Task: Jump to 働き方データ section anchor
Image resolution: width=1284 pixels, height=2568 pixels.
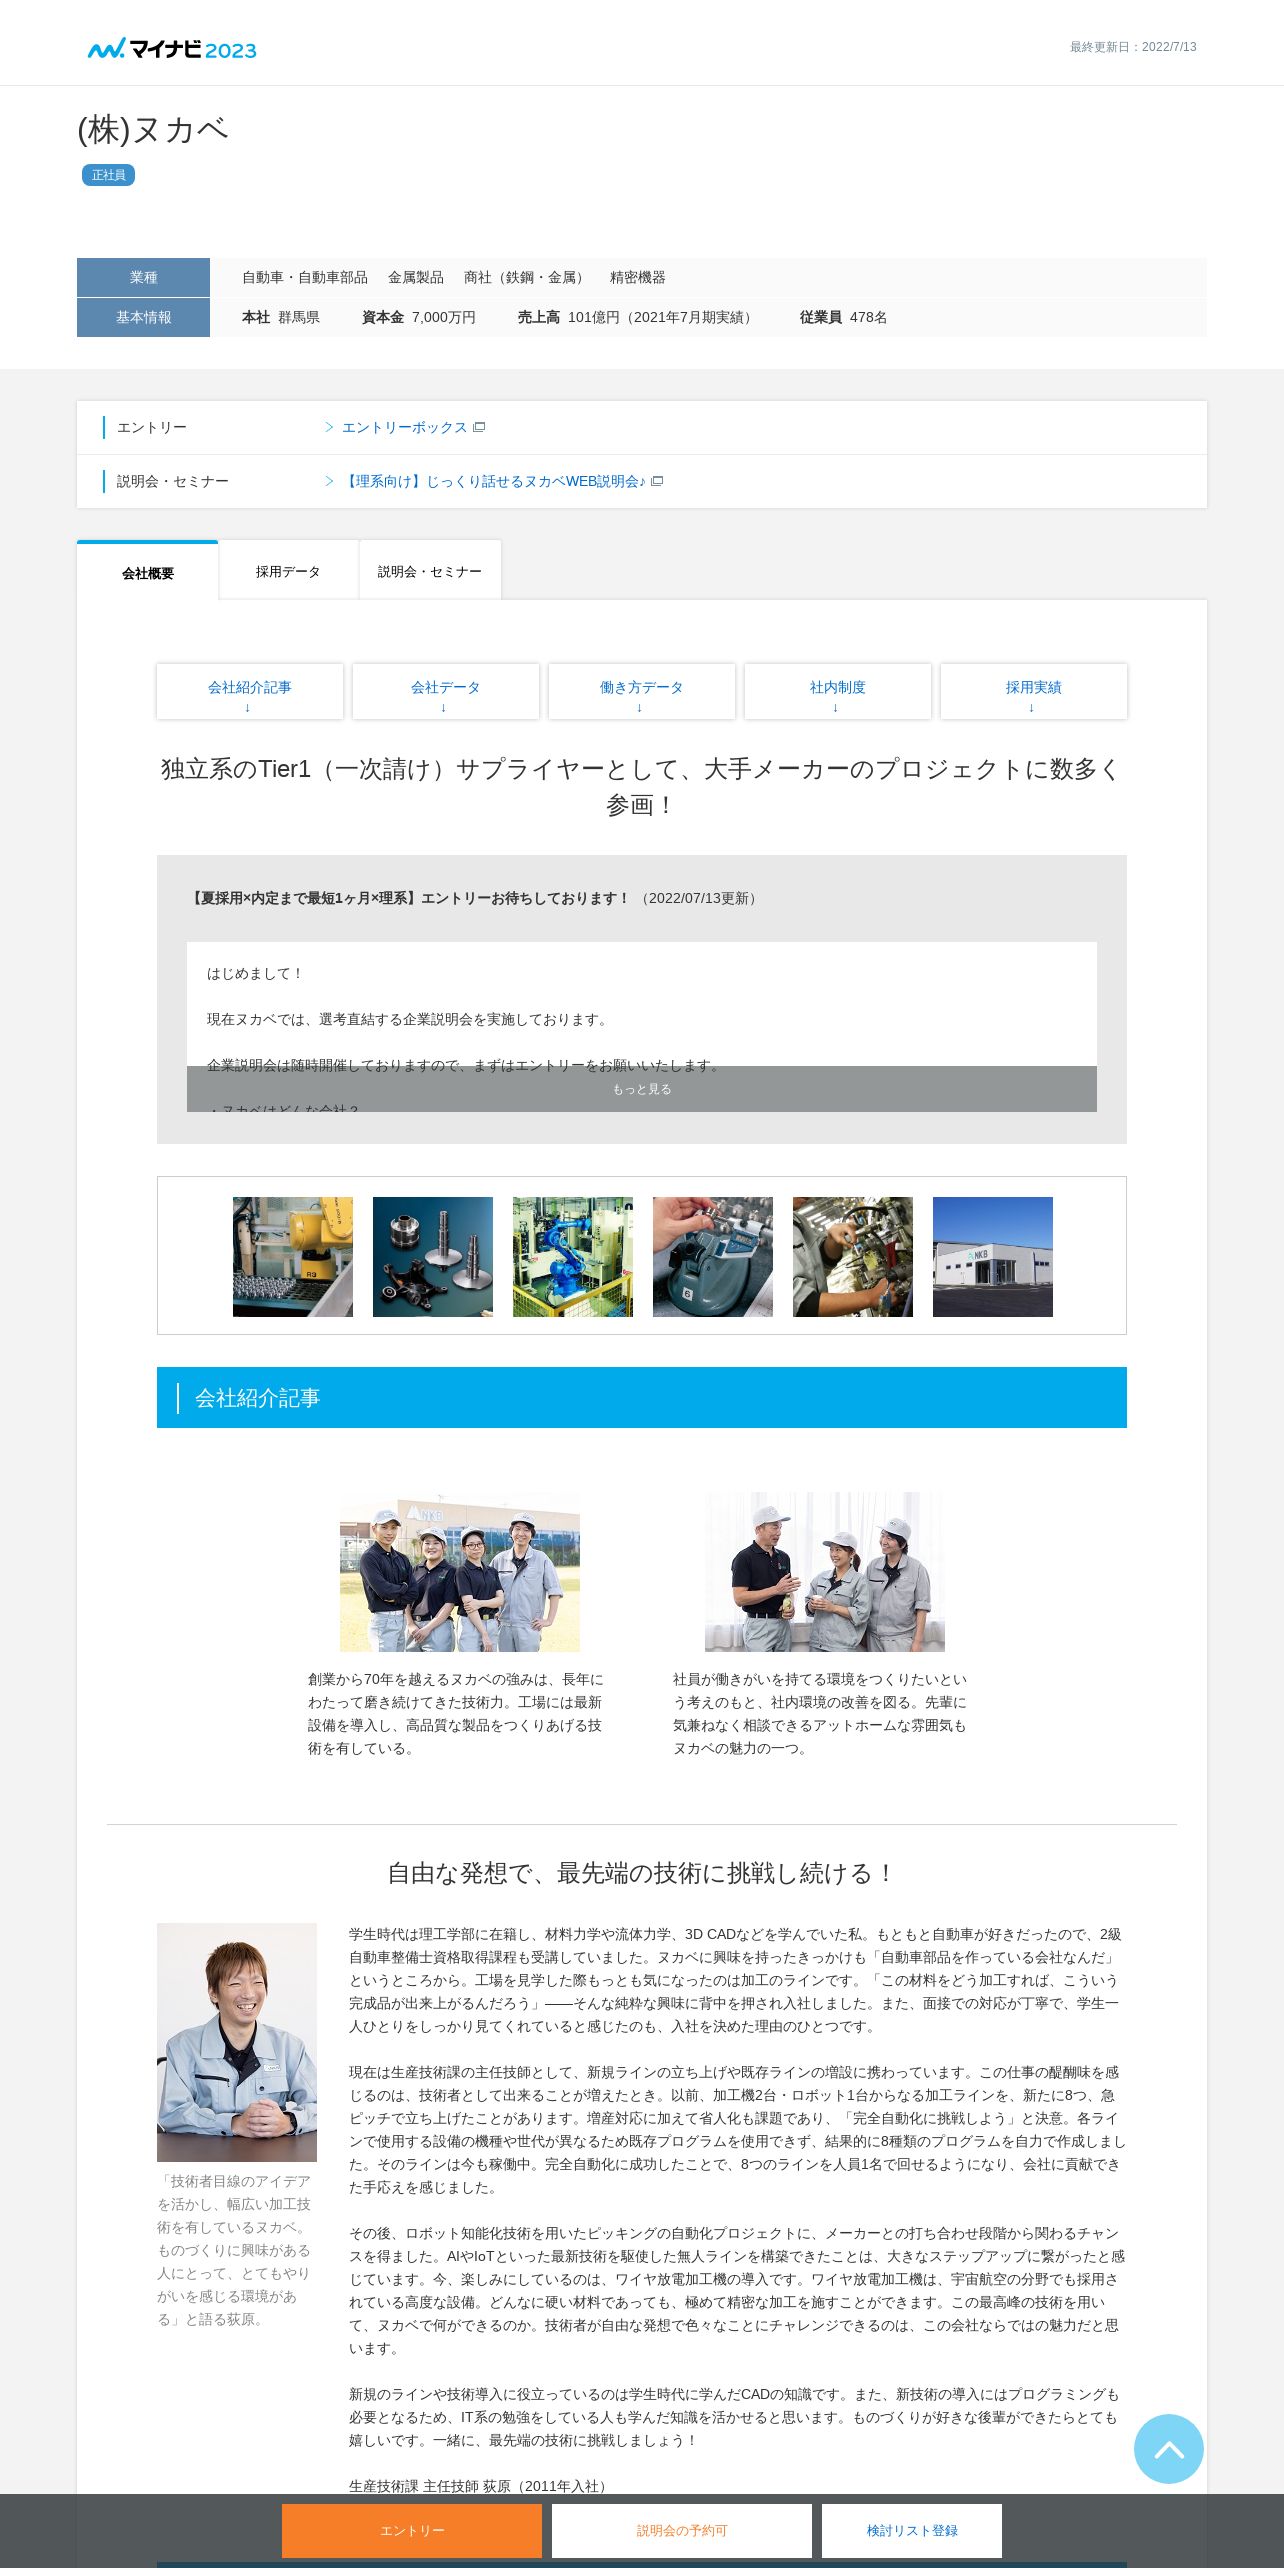Action: coord(642,691)
